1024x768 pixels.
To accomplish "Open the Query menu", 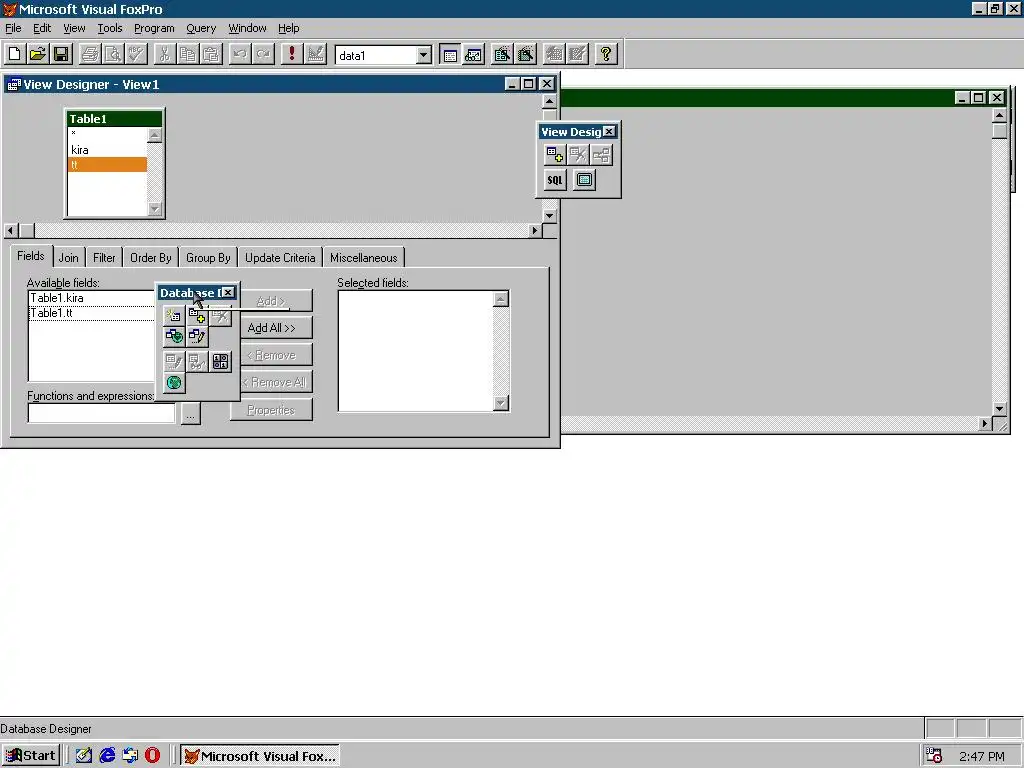I will [200, 28].
